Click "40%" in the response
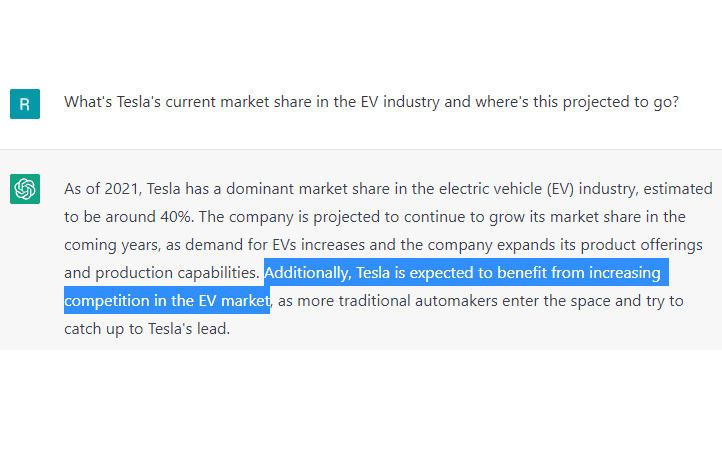 pyautogui.click(x=176, y=216)
